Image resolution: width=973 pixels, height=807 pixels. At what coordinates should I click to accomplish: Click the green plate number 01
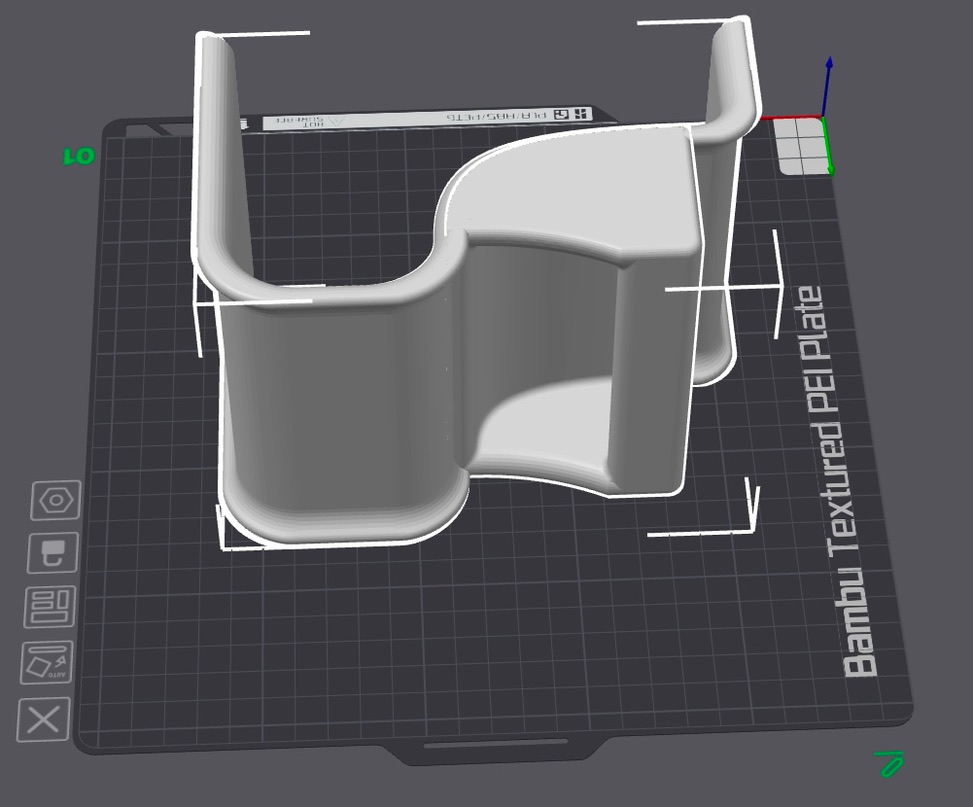coord(79,156)
